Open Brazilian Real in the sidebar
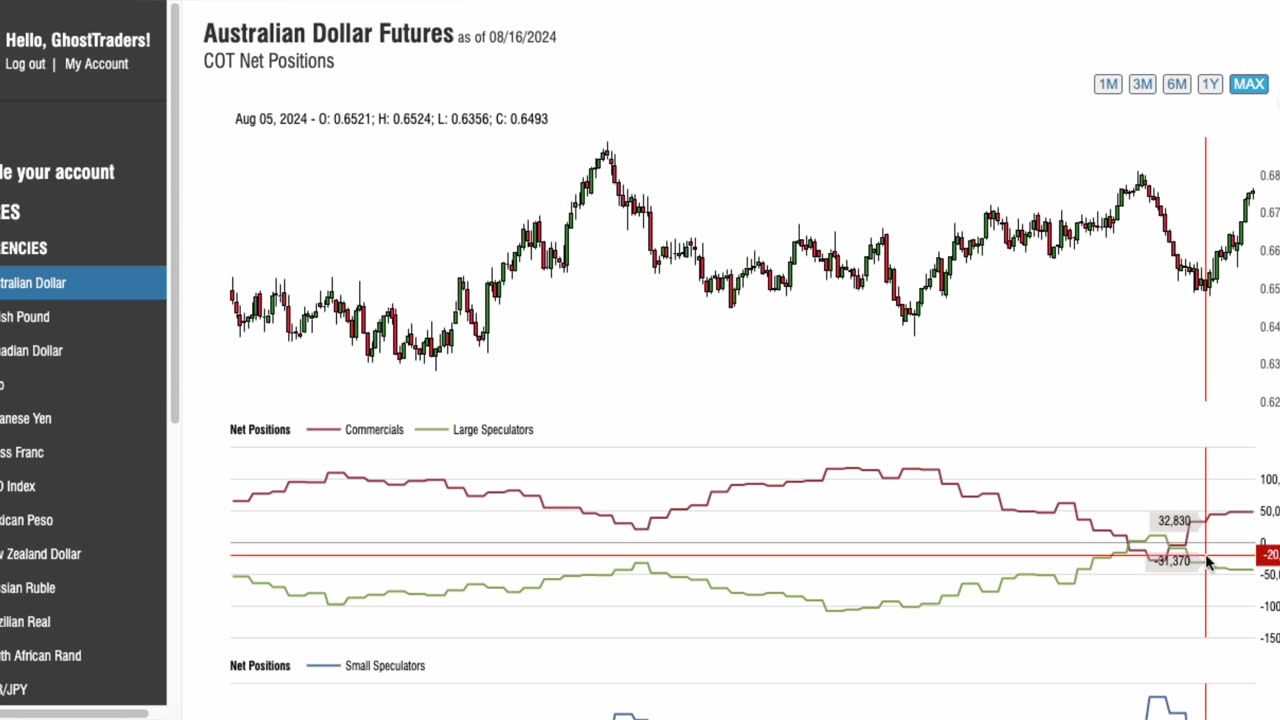This screenshot has height=720, width=1280. point(83,622)
